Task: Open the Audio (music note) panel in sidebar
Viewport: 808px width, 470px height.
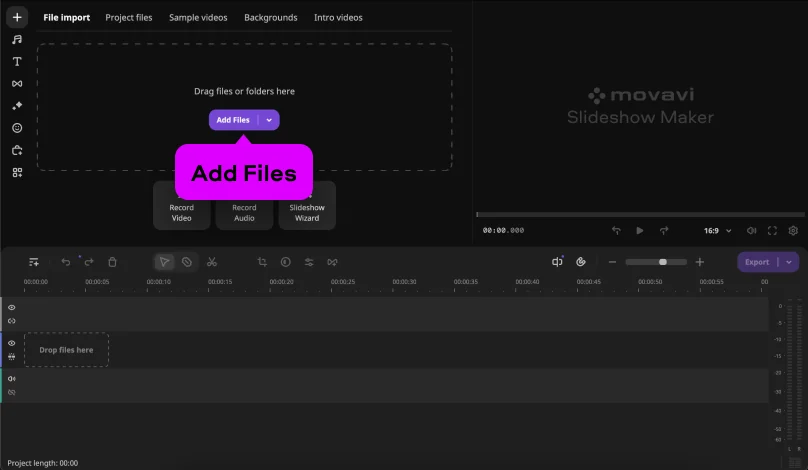Action: (17, 39)
